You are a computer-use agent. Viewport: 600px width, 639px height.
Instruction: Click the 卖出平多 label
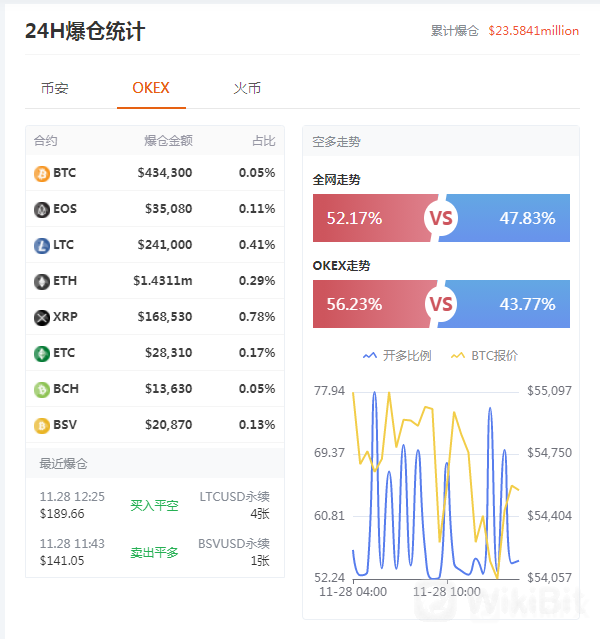click(x=154, y=553)
